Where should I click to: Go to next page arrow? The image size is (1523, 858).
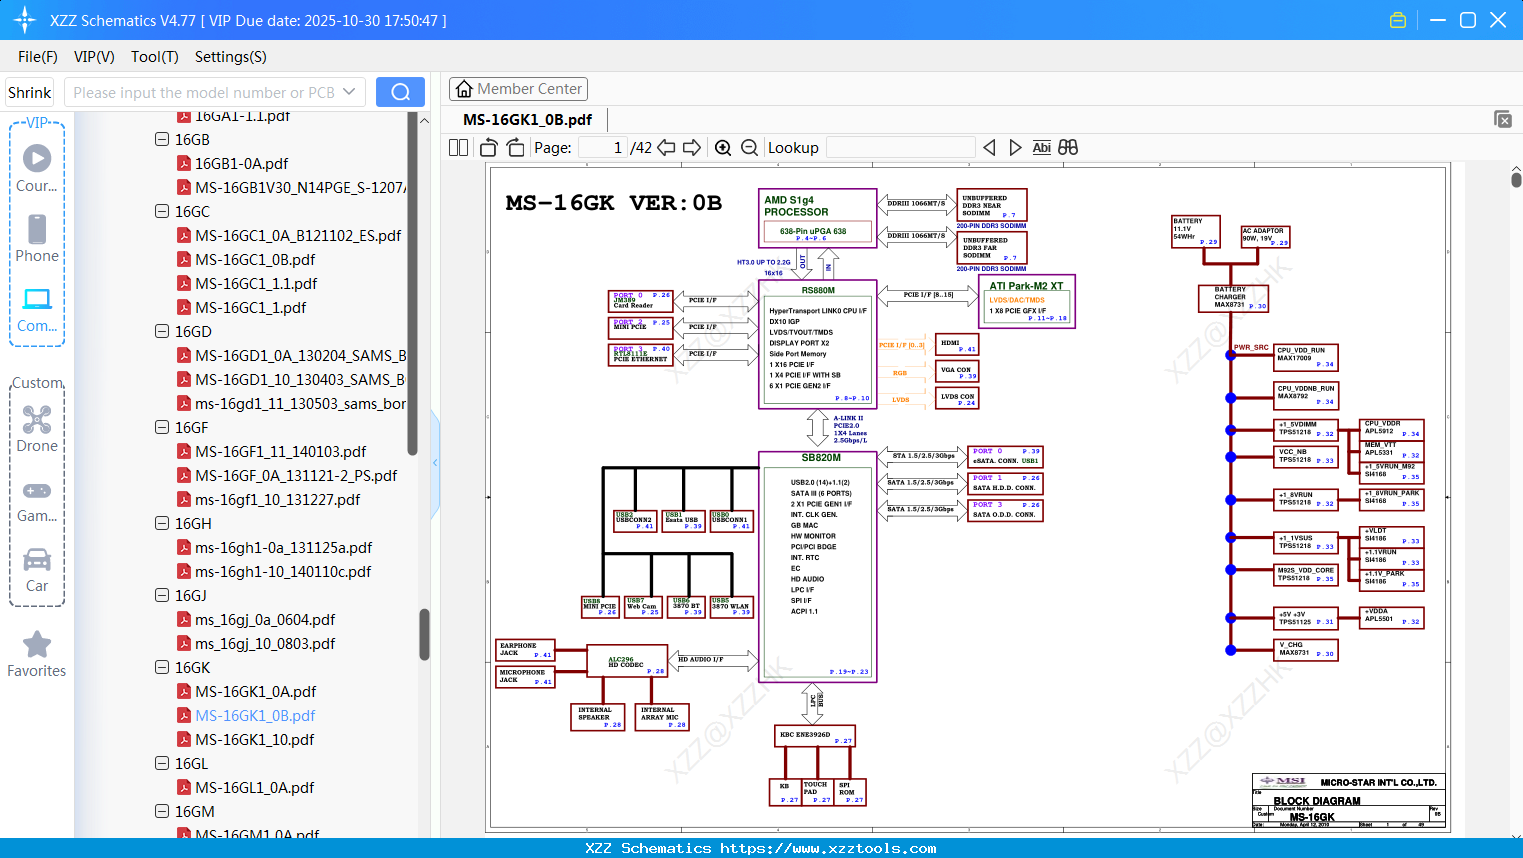coord(692,148)
